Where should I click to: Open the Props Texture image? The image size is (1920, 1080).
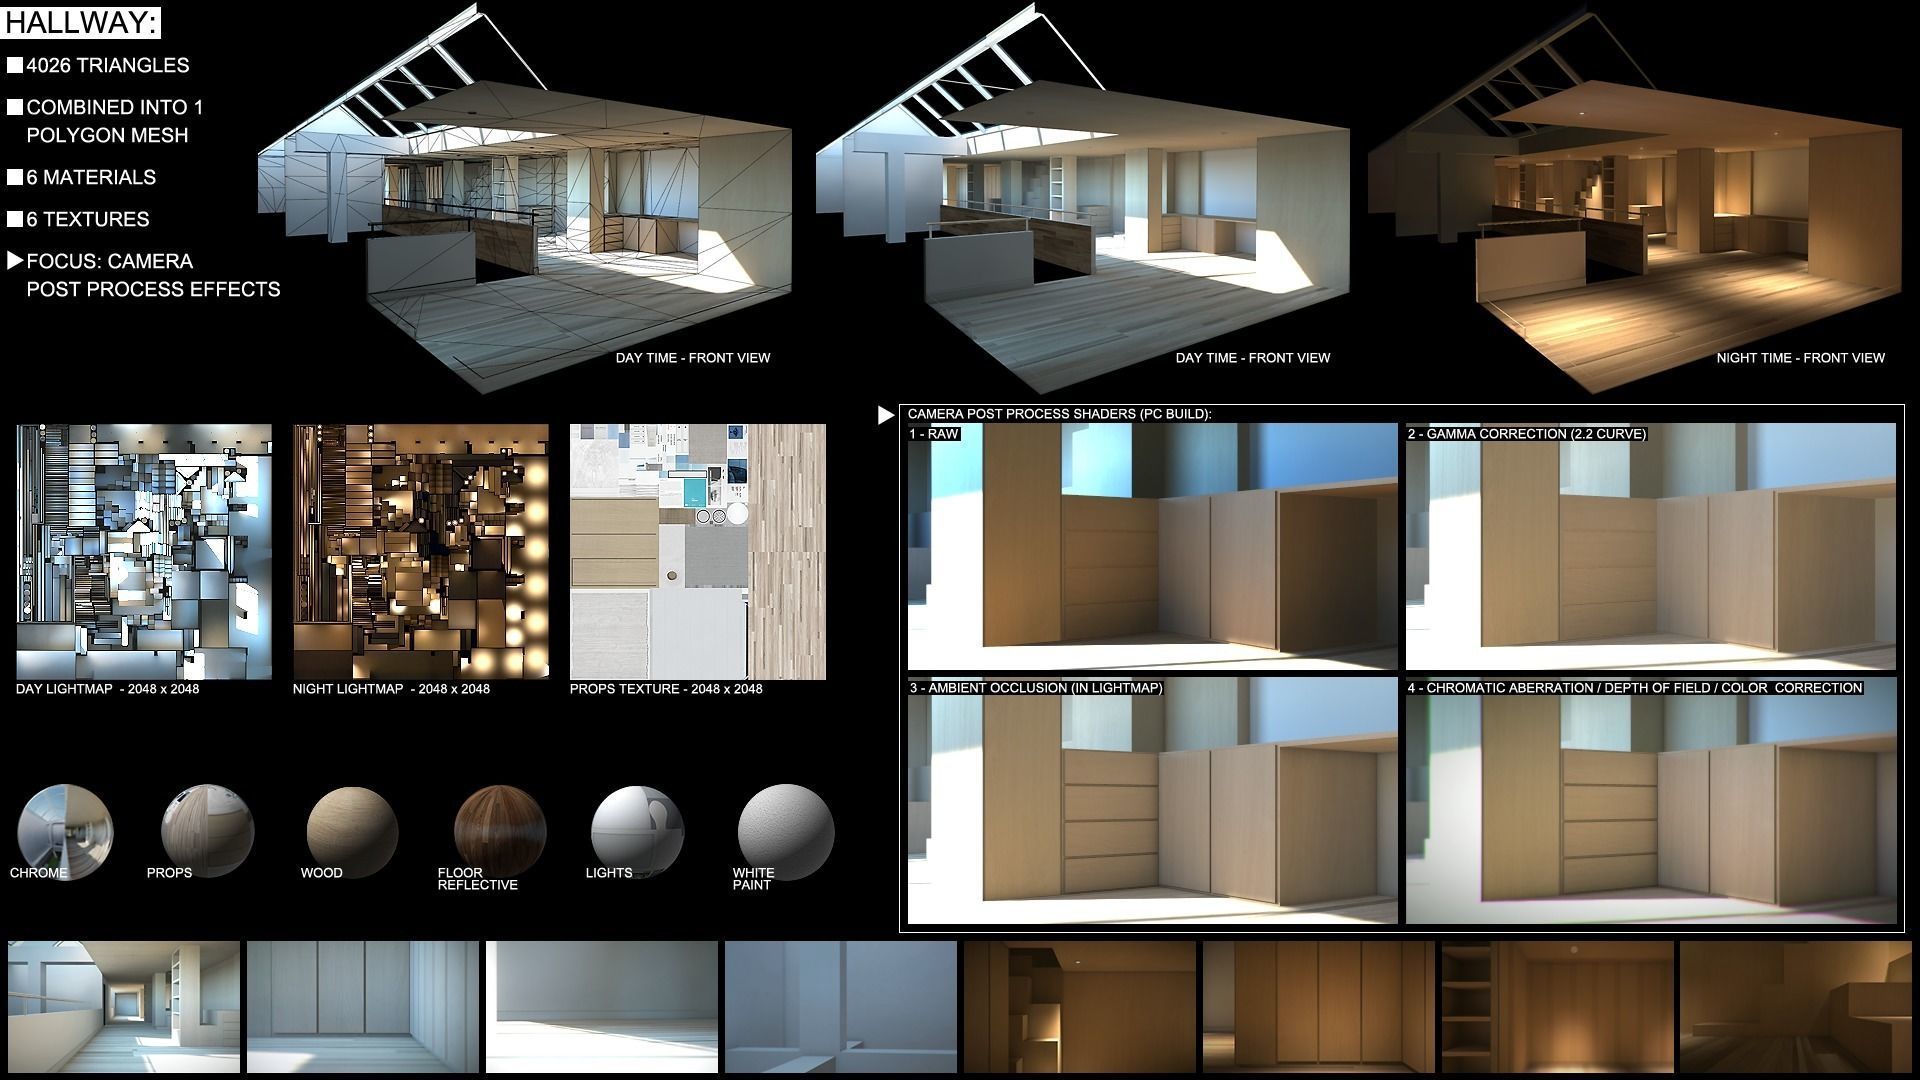coord(698,552)
